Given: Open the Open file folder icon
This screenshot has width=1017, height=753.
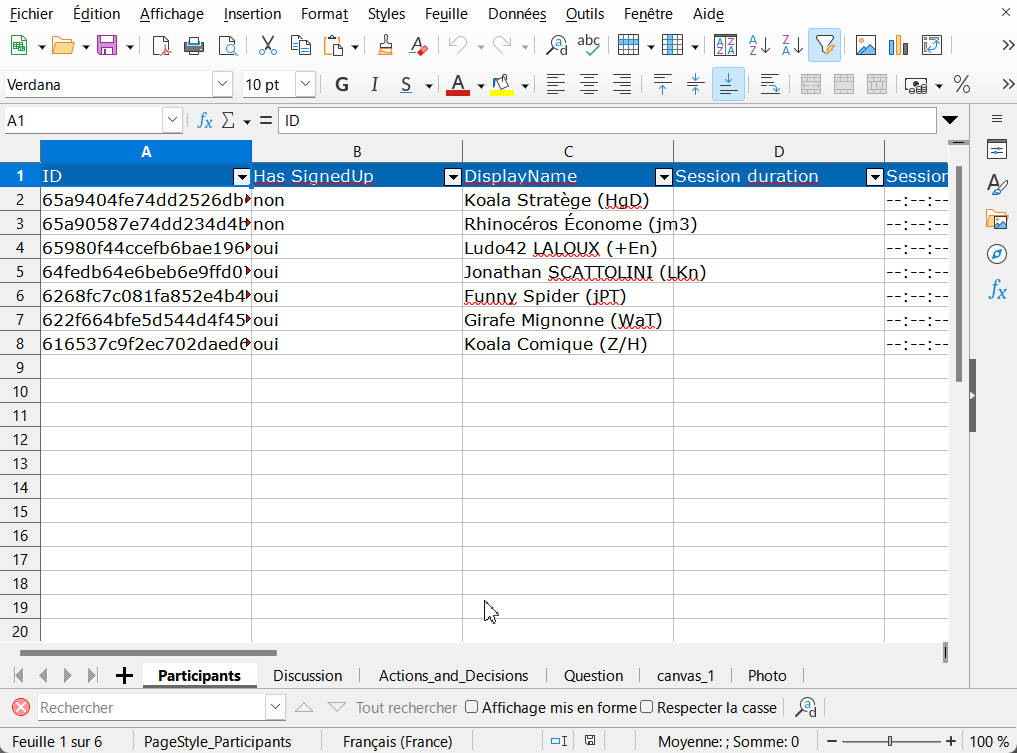Looking at the screenshot, I should (x=63, y=45).
